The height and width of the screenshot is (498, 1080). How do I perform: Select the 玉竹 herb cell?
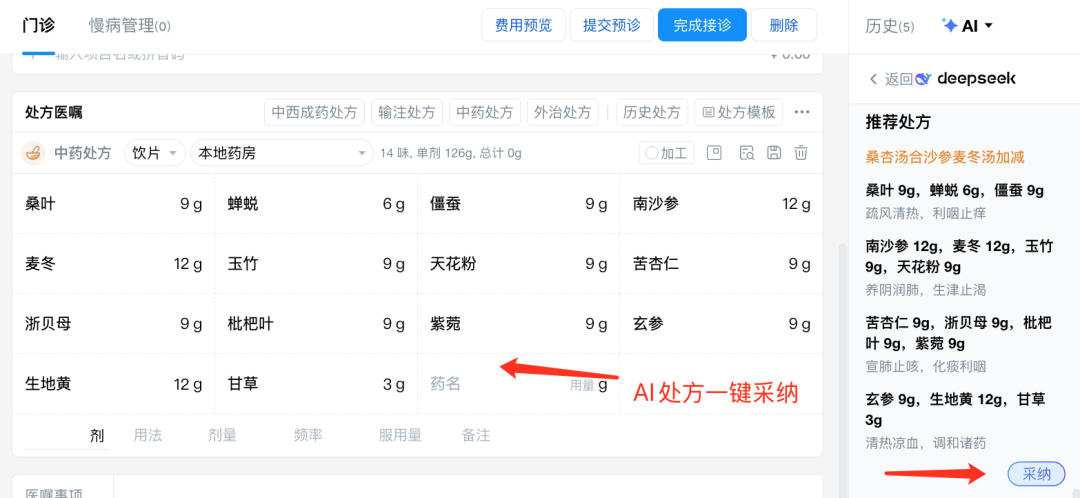tap(316, 264)
